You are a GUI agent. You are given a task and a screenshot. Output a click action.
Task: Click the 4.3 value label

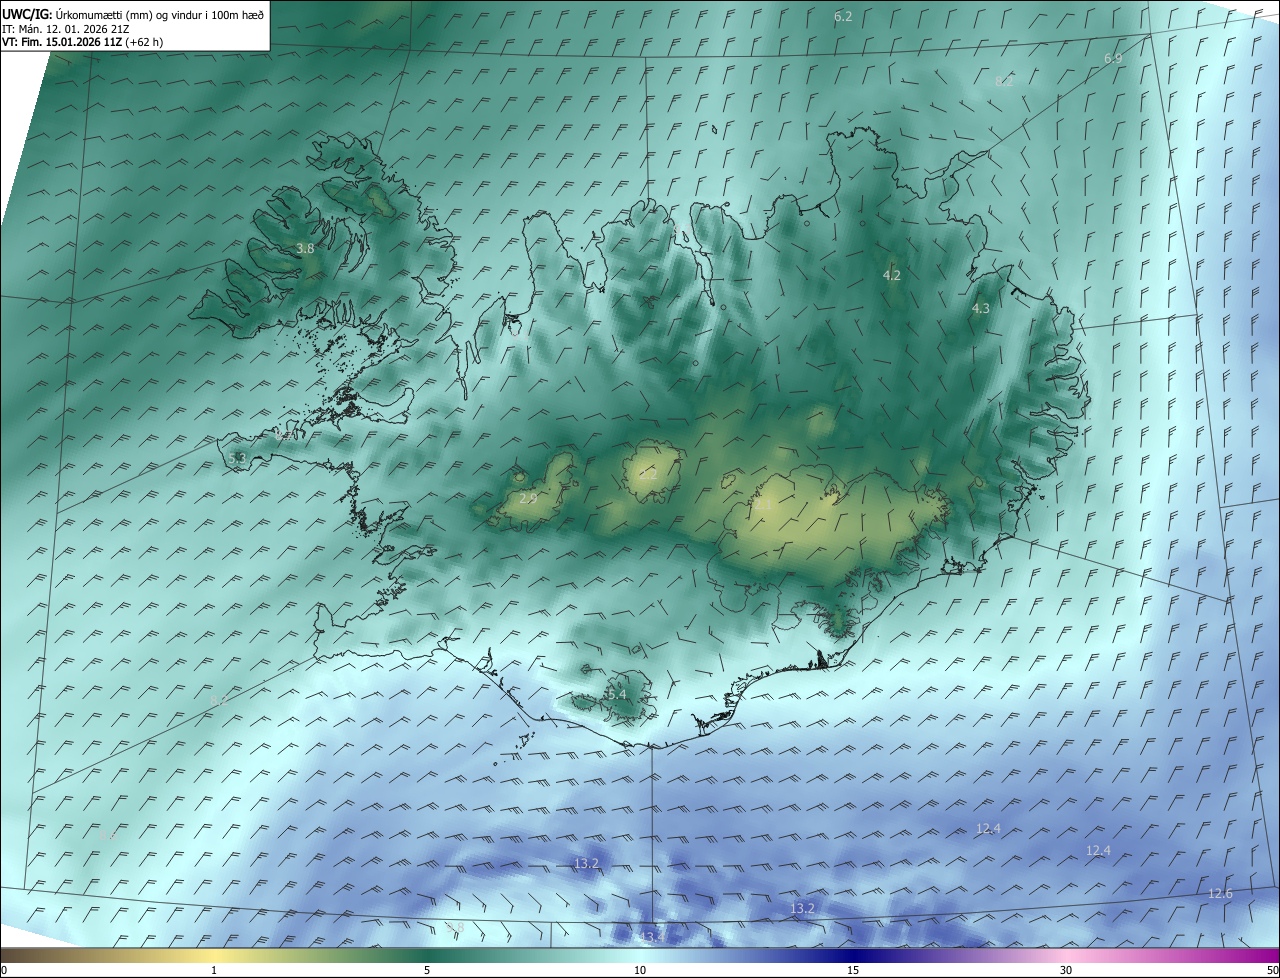pyautogui.click(x=981, y=309)
